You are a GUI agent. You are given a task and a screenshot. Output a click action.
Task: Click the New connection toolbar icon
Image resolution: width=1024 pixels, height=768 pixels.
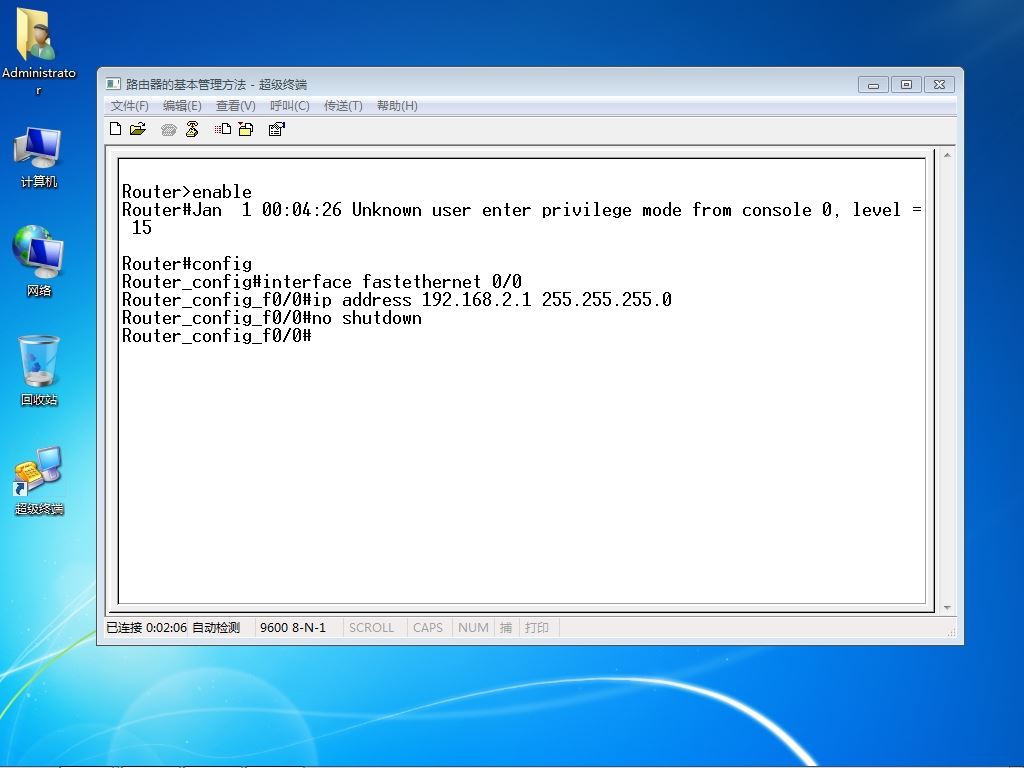[116, 129]
